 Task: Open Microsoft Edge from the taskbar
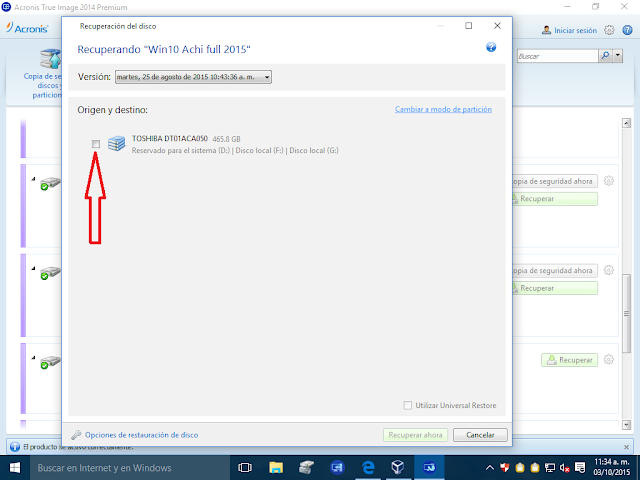[x=368, y=468]
